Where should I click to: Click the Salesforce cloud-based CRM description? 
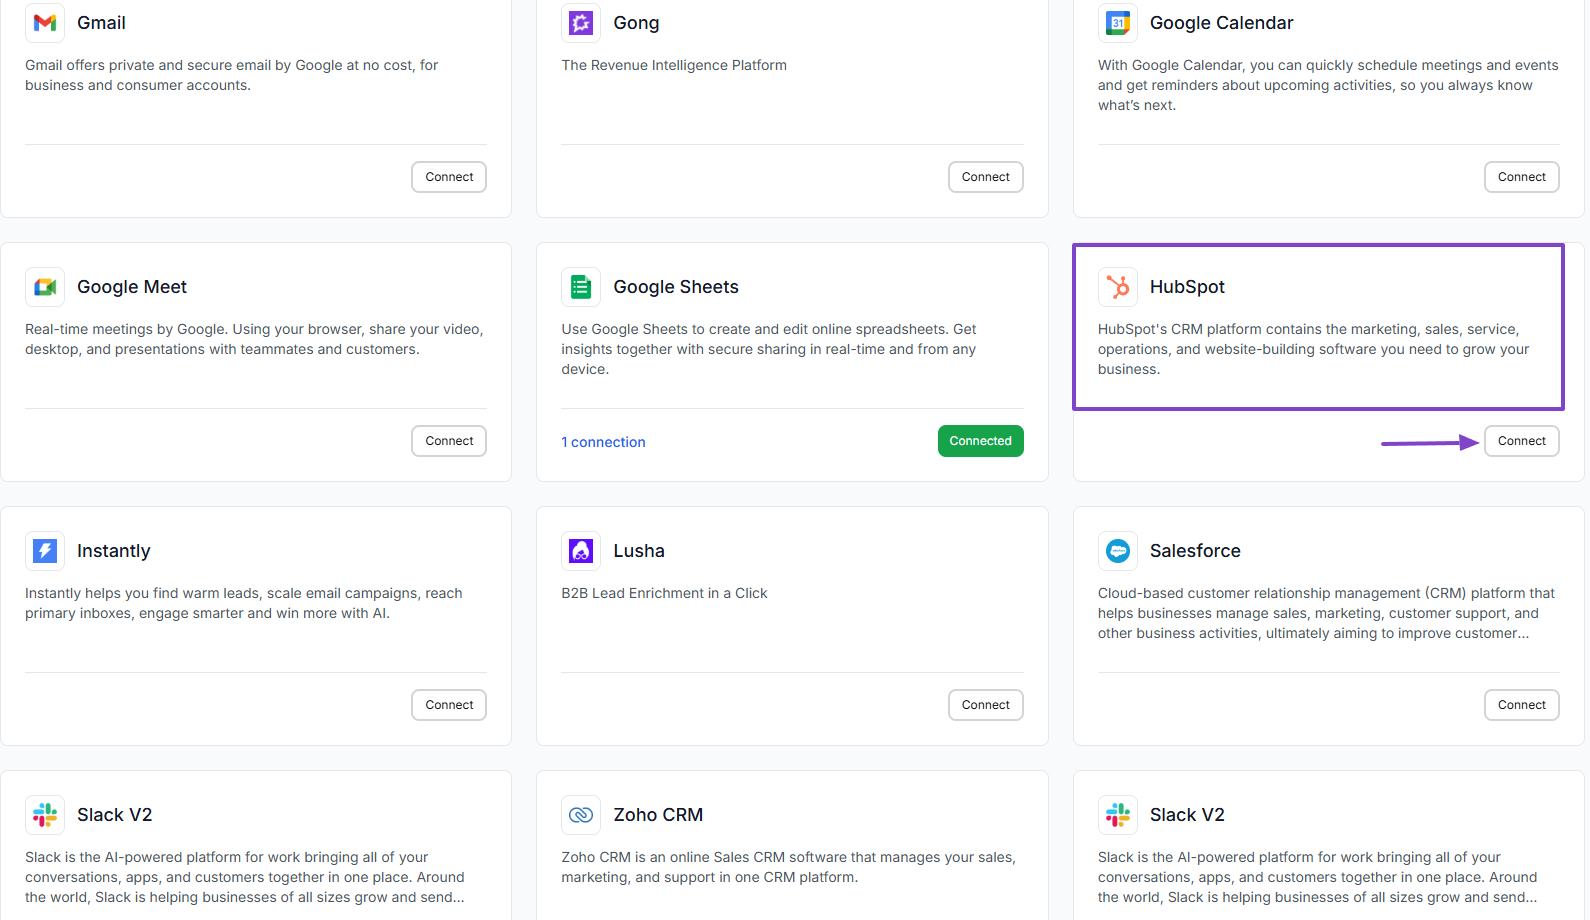1326,613
